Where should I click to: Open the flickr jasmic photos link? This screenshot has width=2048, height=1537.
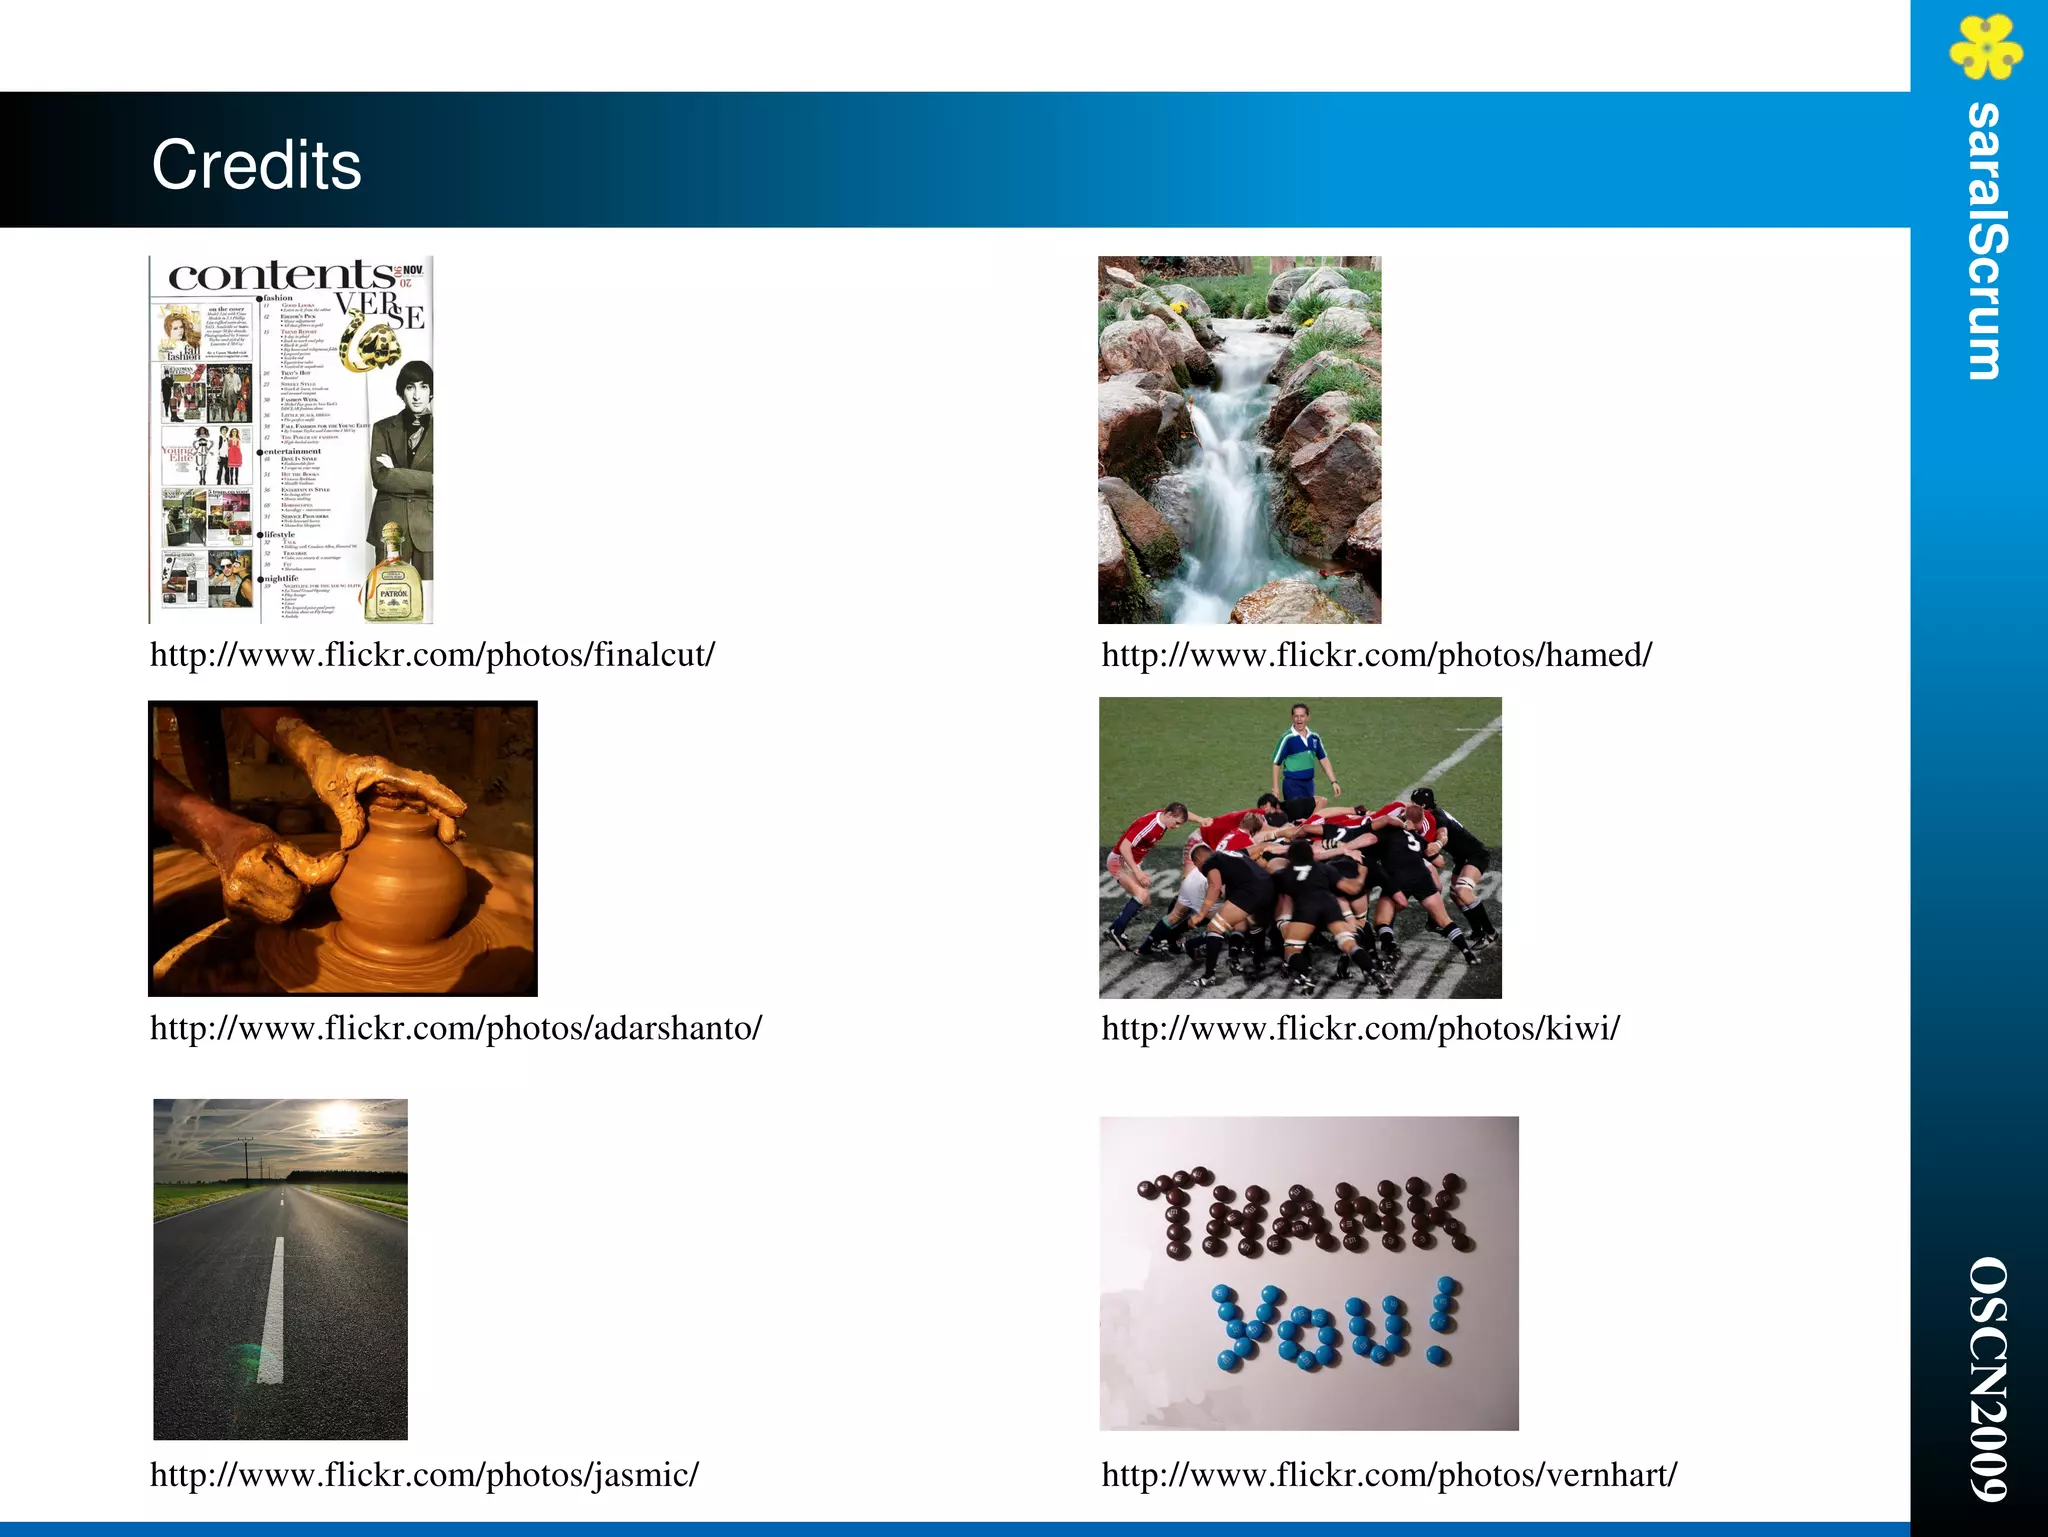point(424,1475)
